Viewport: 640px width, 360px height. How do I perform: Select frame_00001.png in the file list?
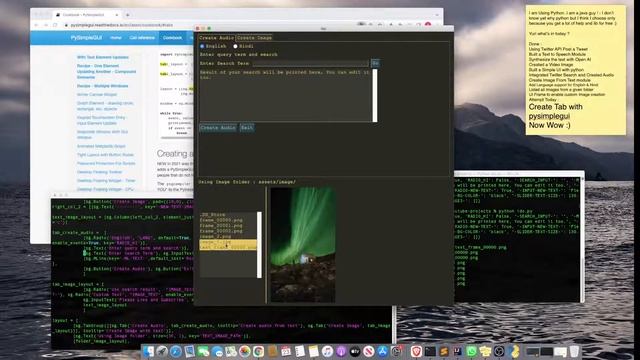tap(221, 225)
